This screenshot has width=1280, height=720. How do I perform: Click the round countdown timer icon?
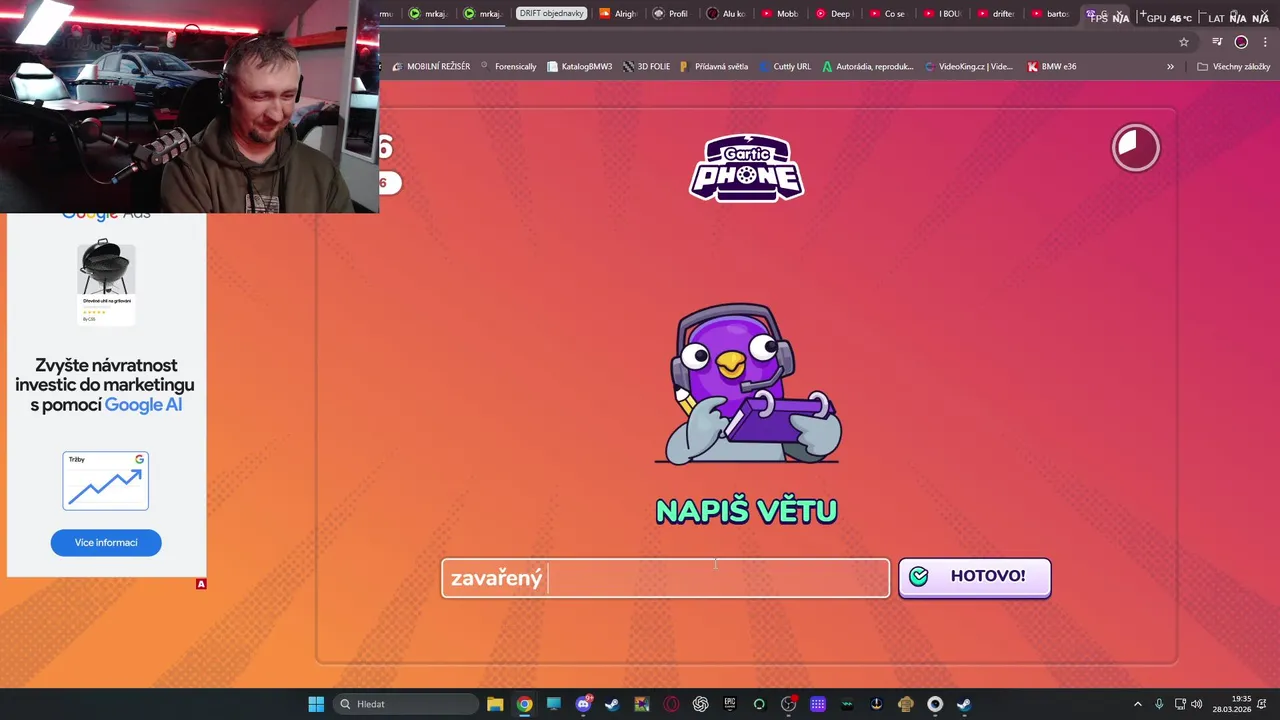pos(1135,148)
